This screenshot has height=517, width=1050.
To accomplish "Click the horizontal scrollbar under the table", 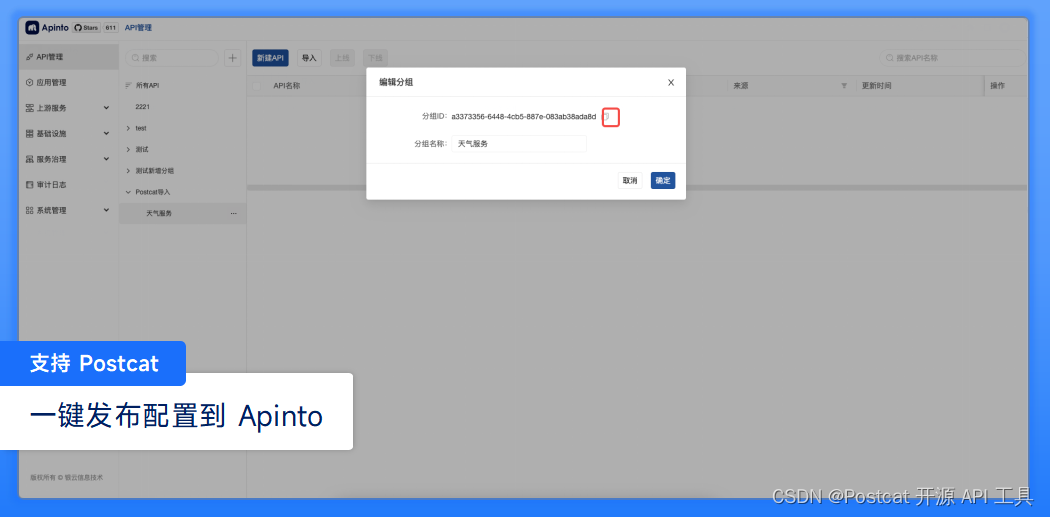I will [x=636, y=188].
